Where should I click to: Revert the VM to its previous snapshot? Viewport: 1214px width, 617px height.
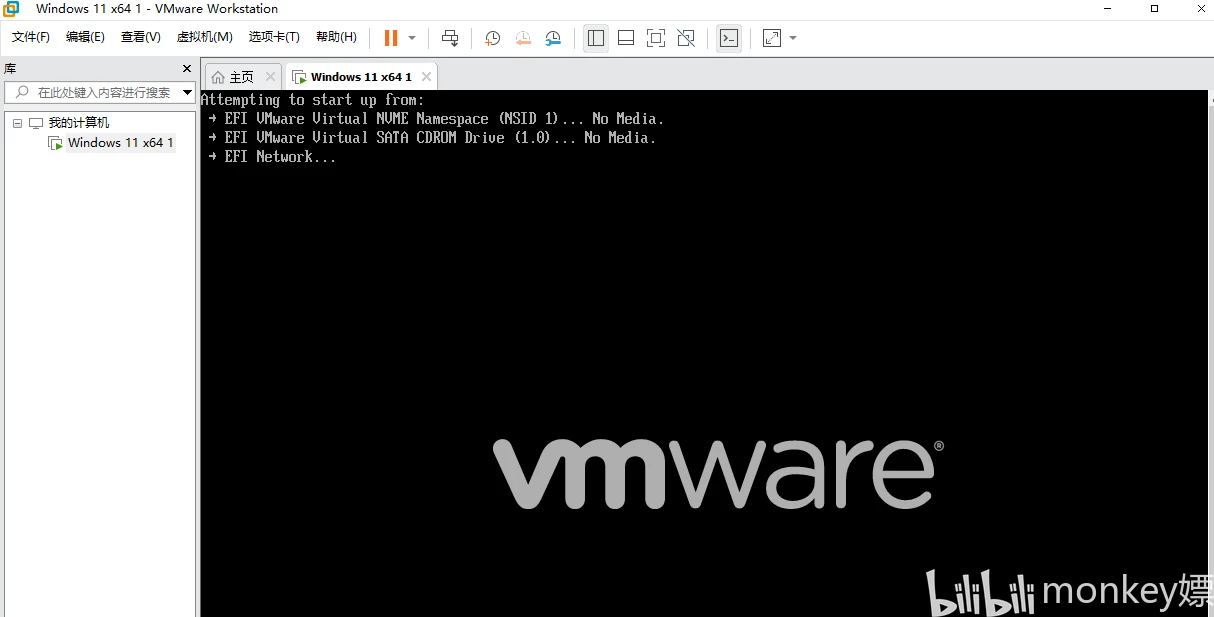[x=523, y=38]
